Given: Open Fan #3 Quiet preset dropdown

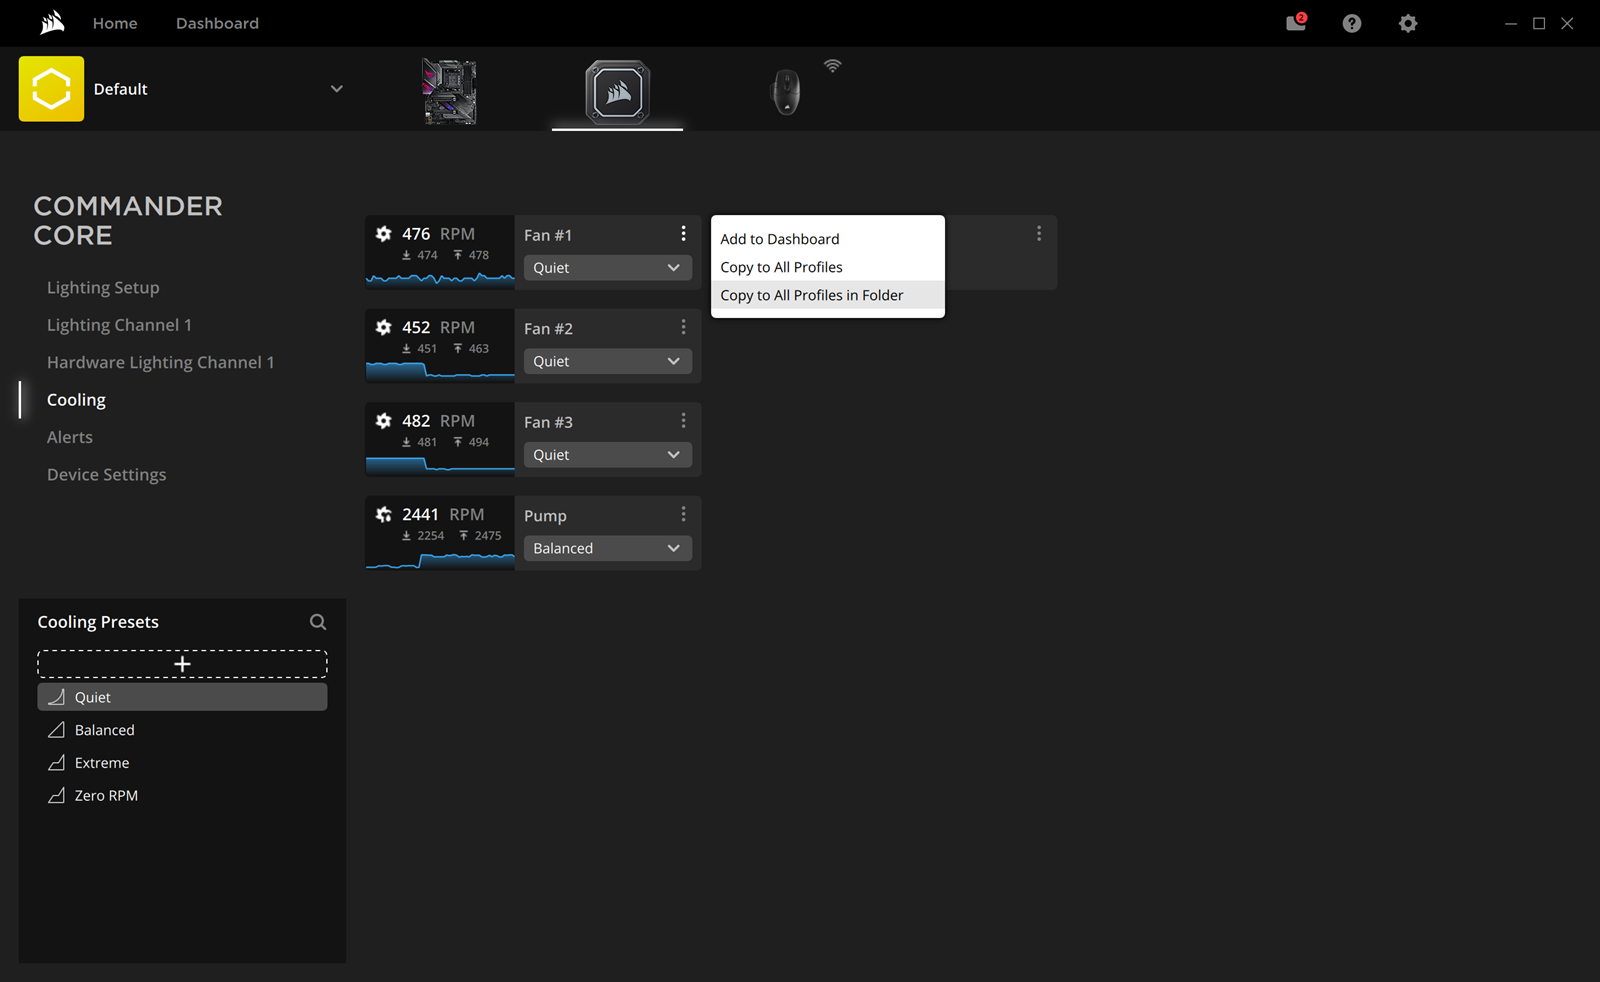Looking at the screenshot, I should tap(607, 455).
